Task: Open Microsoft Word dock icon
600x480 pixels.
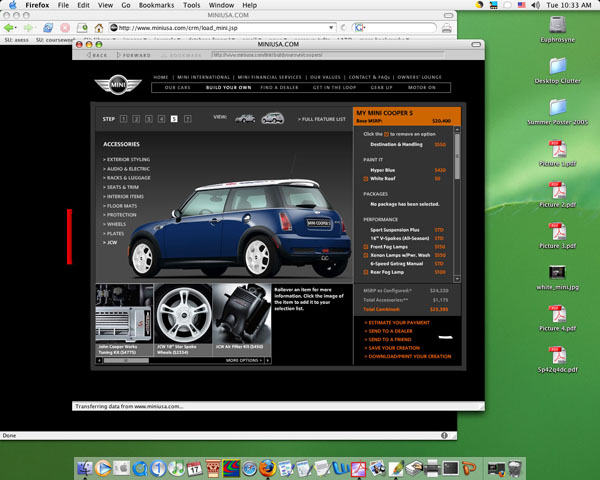Action: [341, 469]
